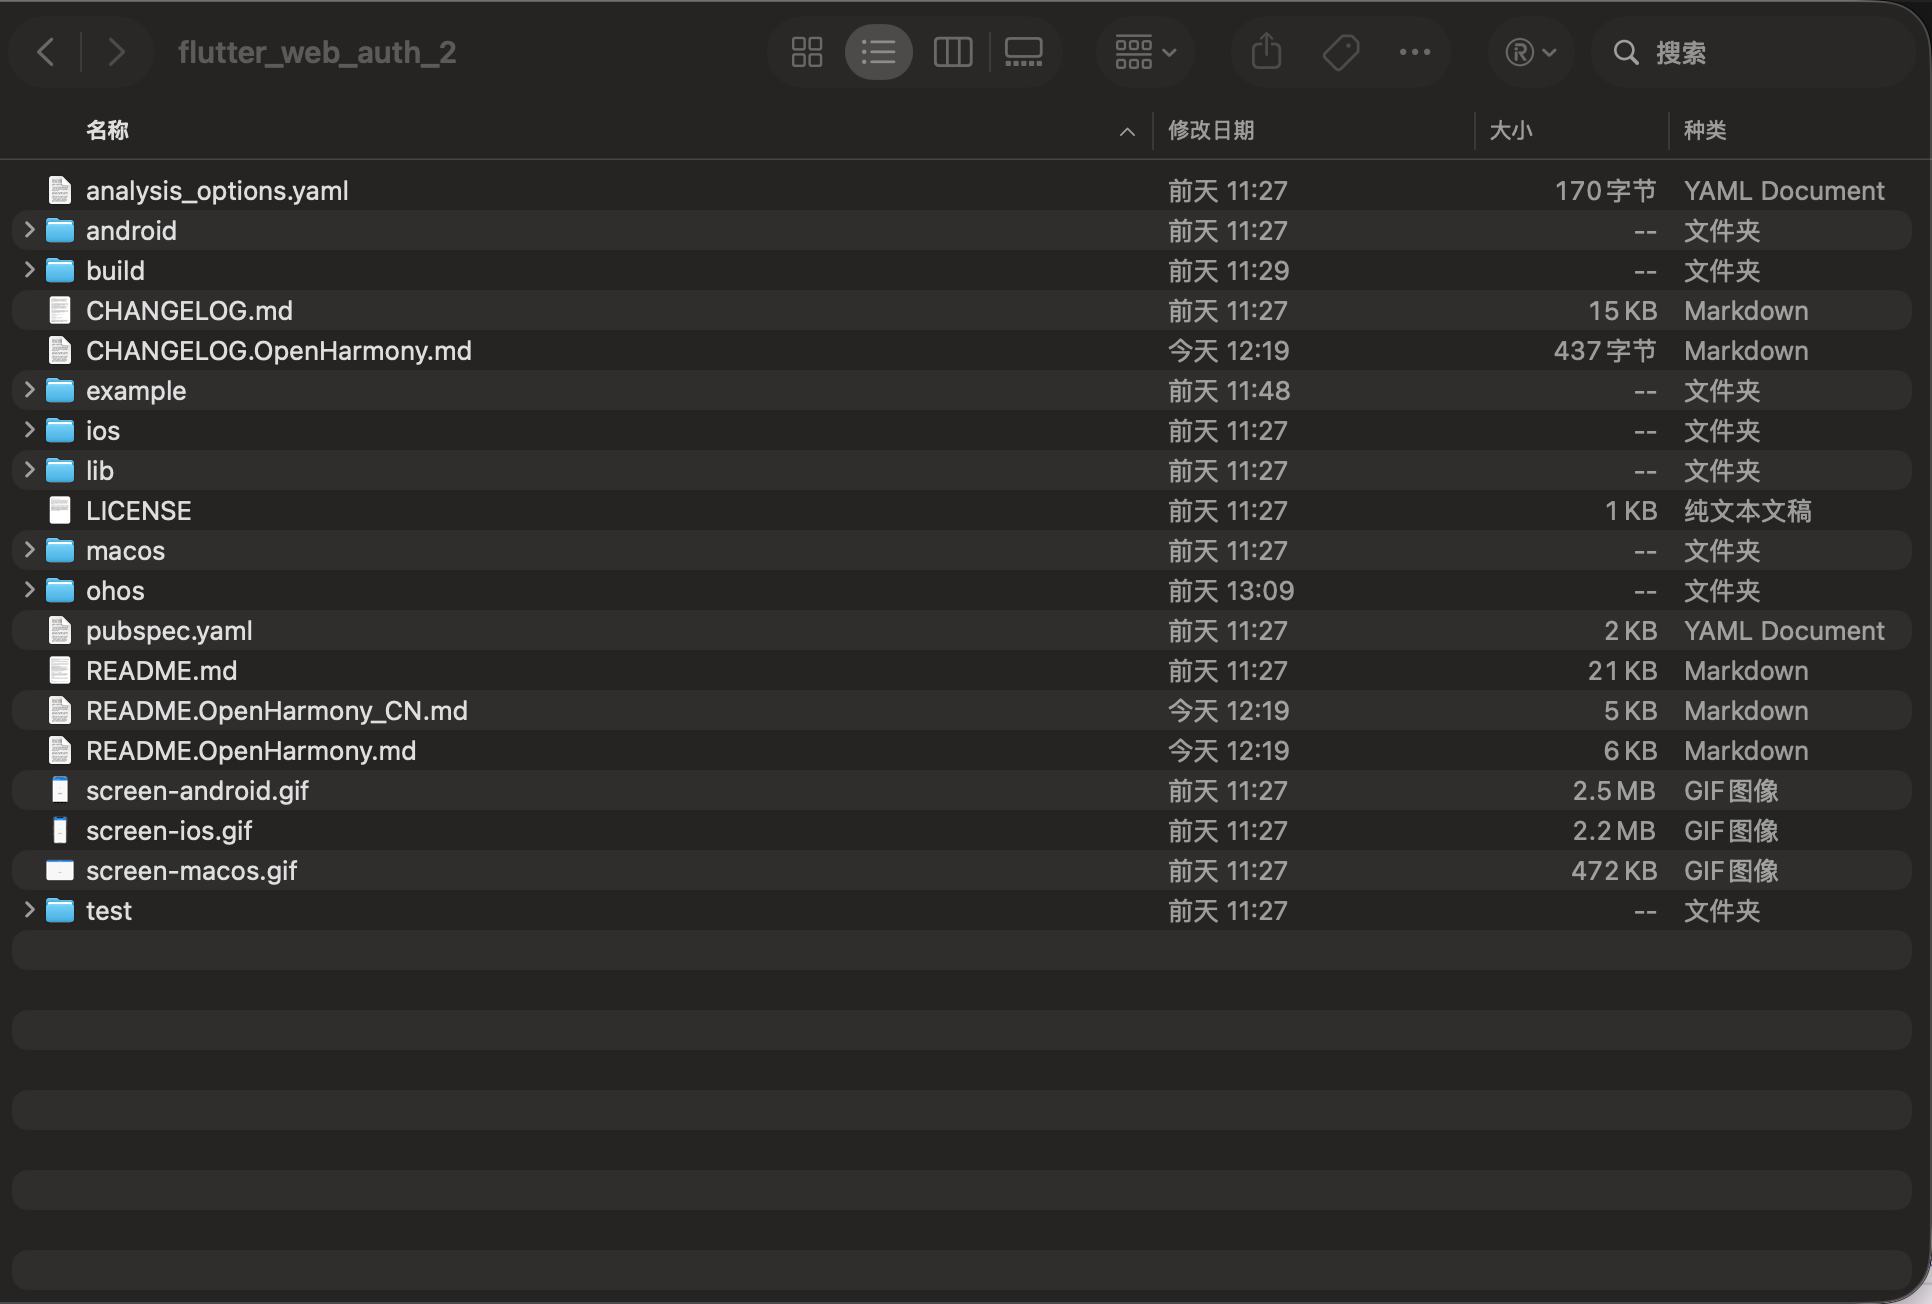Open the more actions ellipsis menu
1932x1304 pixels.
coord(1415,52)
